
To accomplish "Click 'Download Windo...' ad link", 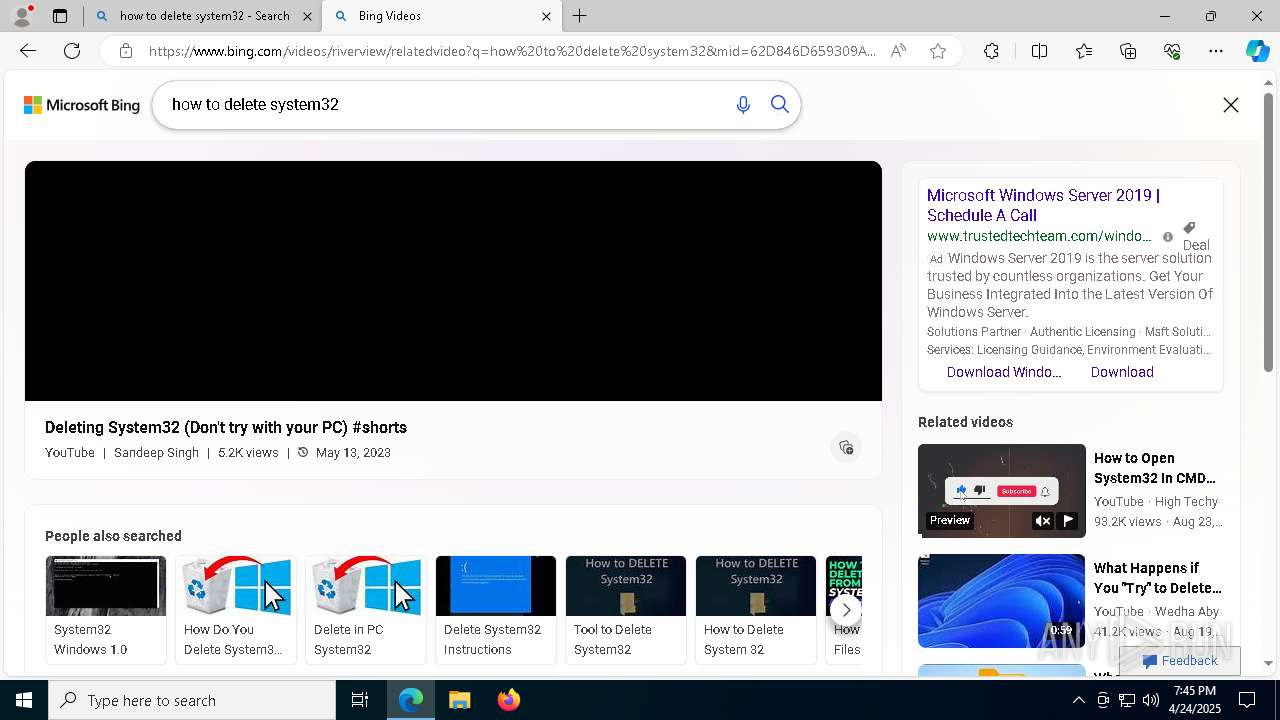I will tap(1004, 372).
